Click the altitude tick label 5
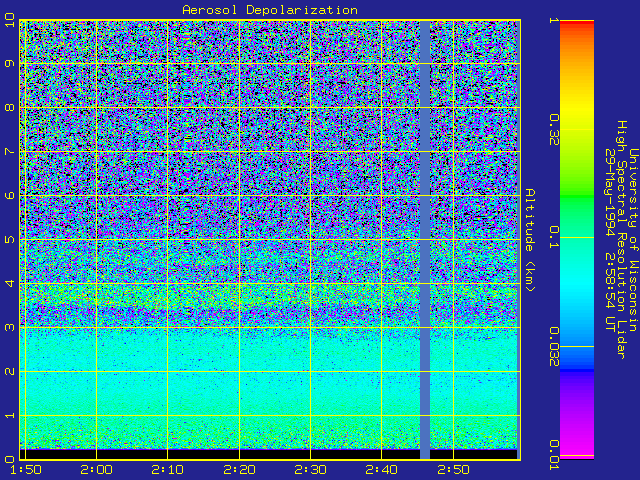 pyautogui.click(x=9, y=239)
